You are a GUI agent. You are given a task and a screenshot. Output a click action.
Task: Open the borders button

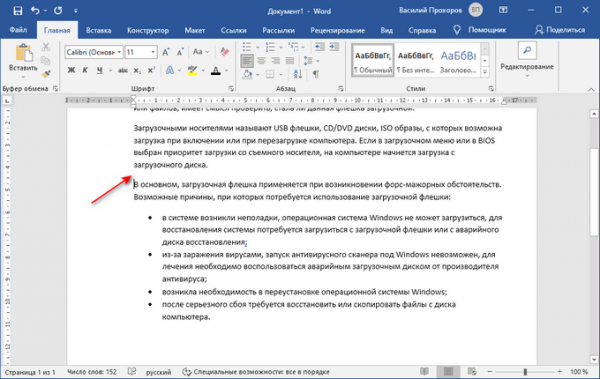pyautogui.click(x=270, y=74)
